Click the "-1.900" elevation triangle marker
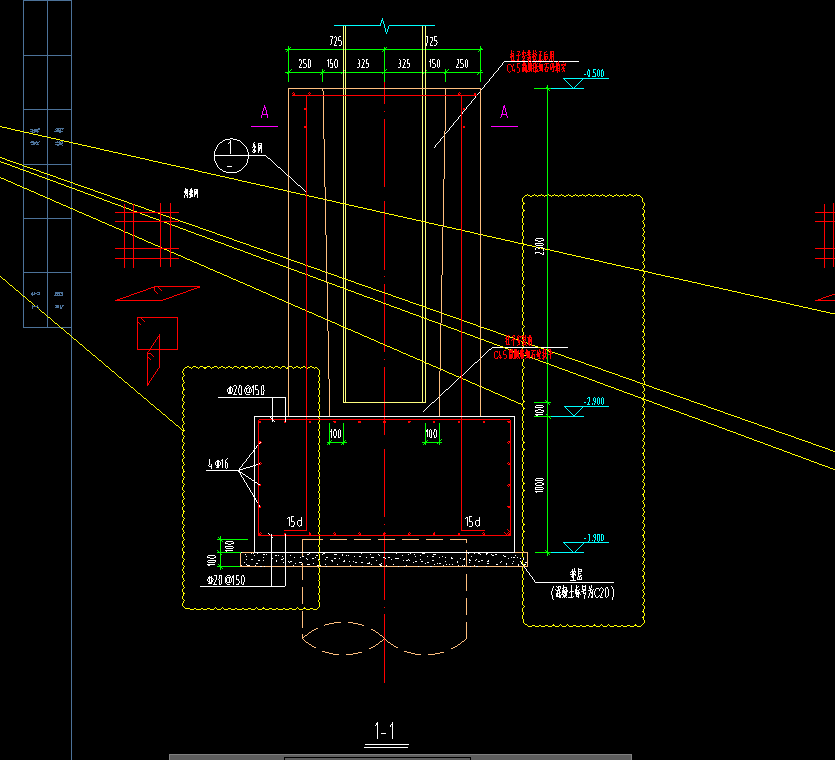This screenshot has height=760, width=835. [574, 547]
